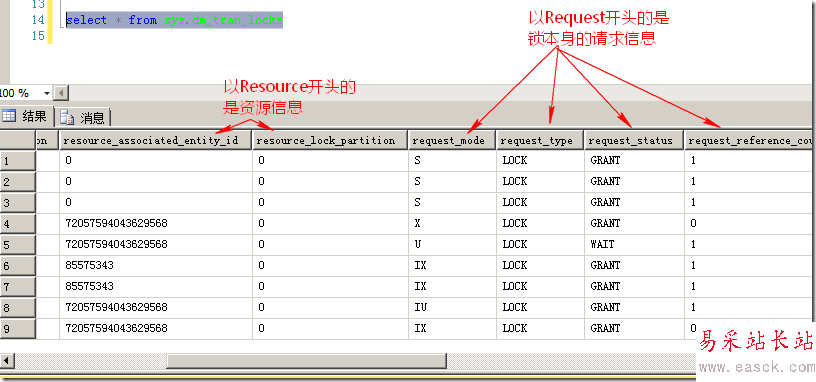Viewport: 816px width, 382px height.
Task: Select the request_mode column header
Action: pyautogui.click(x=452, y=140)
